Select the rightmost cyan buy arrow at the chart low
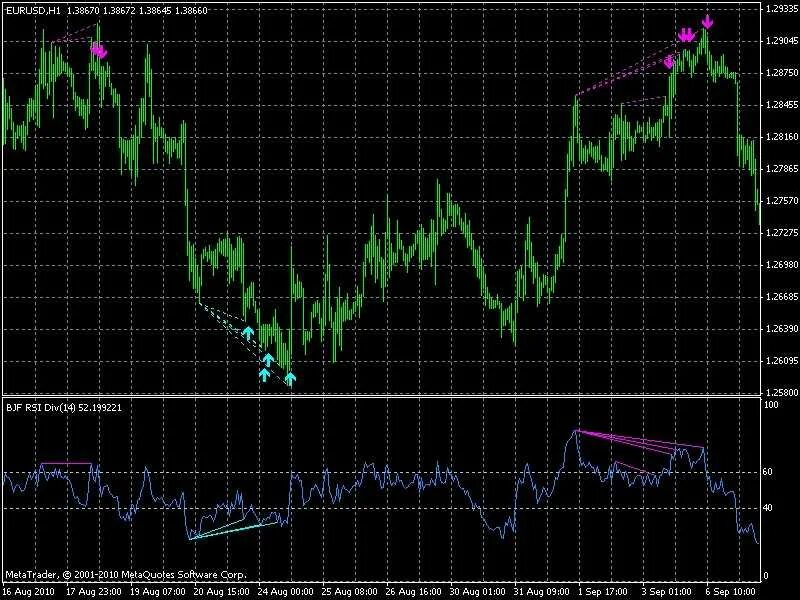Image resolution: width=800 pixels, height=600 pixels. tap(290, 378)
